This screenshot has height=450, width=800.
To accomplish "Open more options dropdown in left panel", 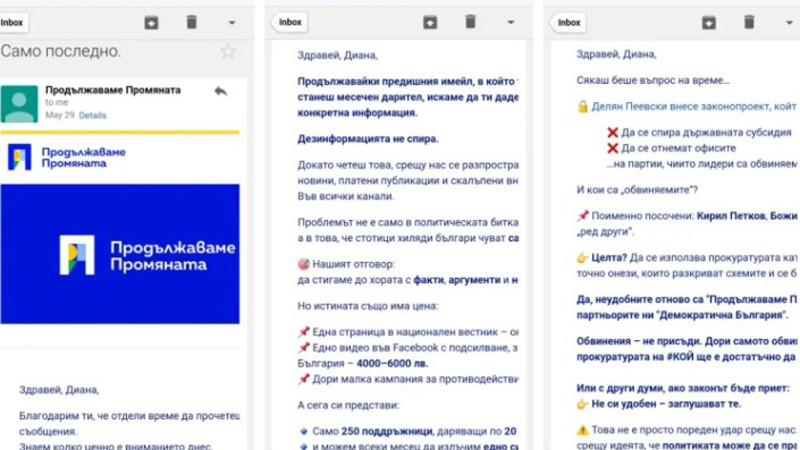I will tap(232, 22).
